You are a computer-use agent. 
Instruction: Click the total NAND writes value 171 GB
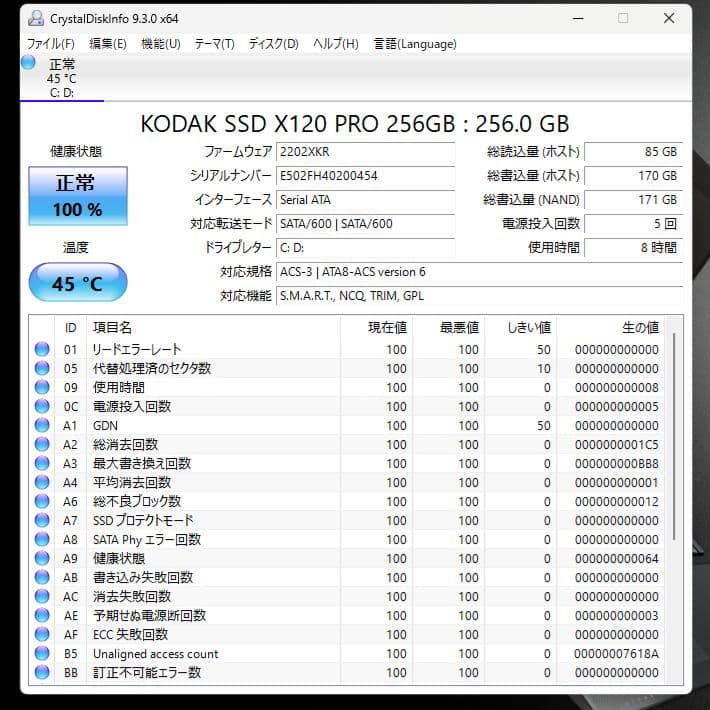click(633, 200)
